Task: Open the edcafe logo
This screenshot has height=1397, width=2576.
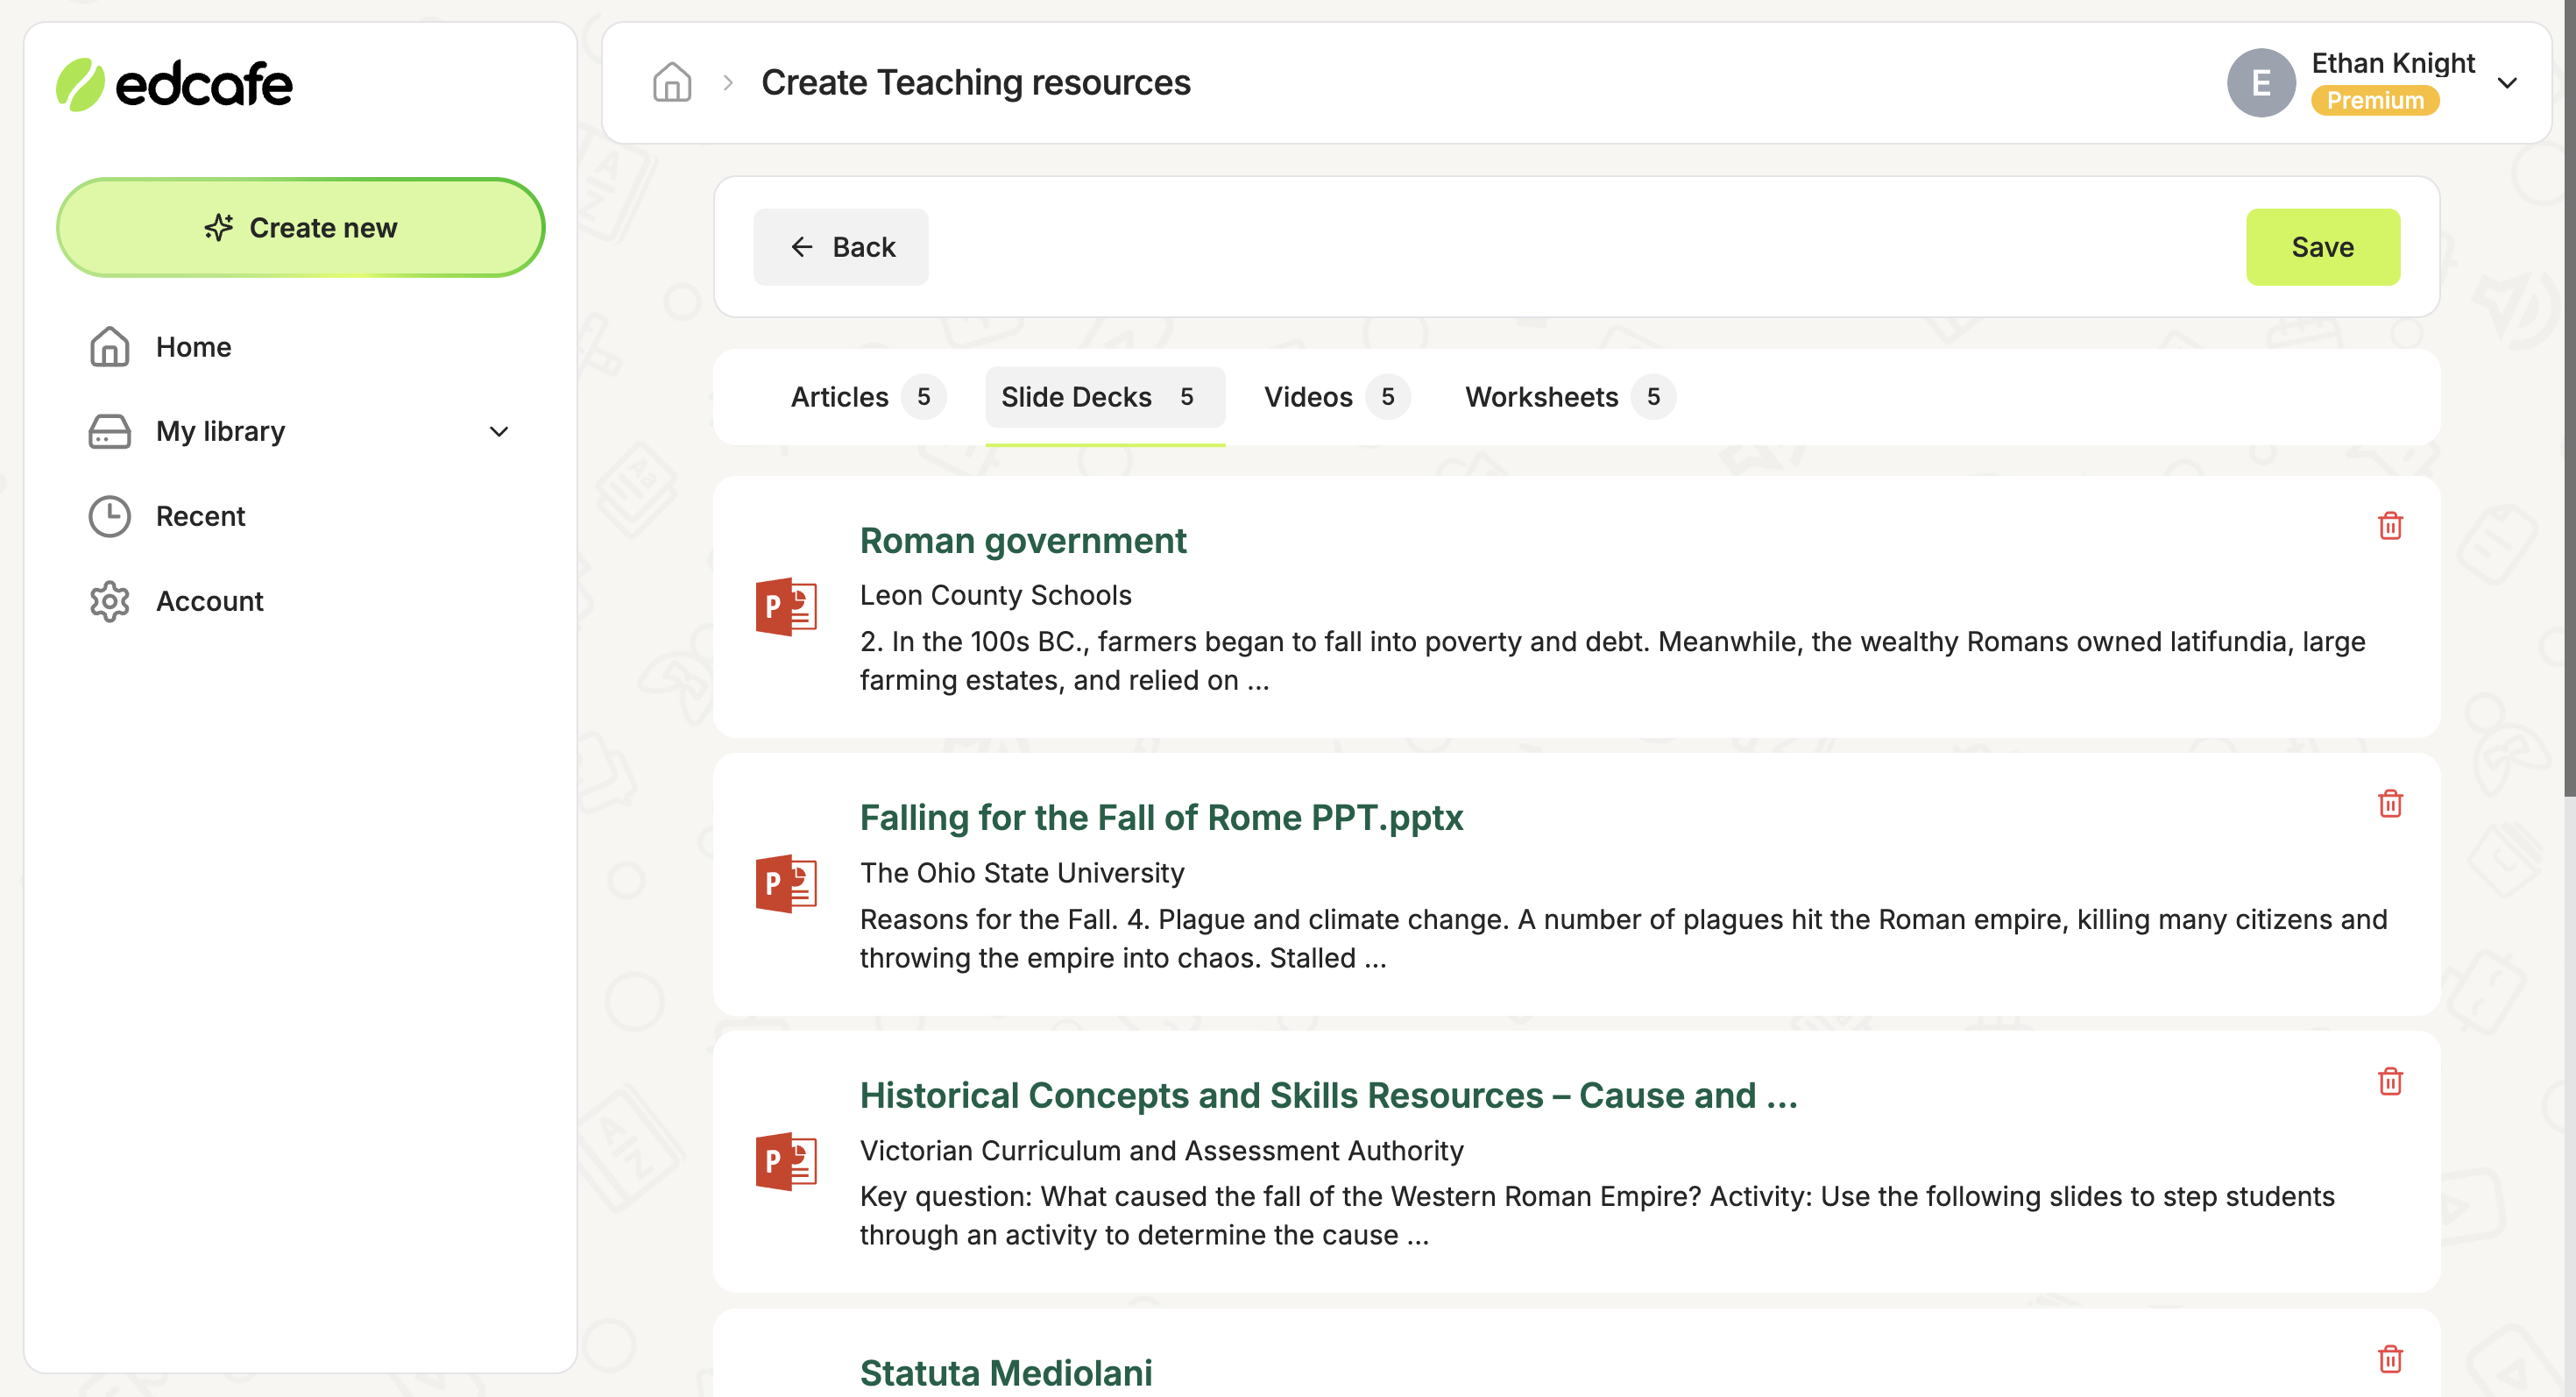Action: [x=174, y=84]
